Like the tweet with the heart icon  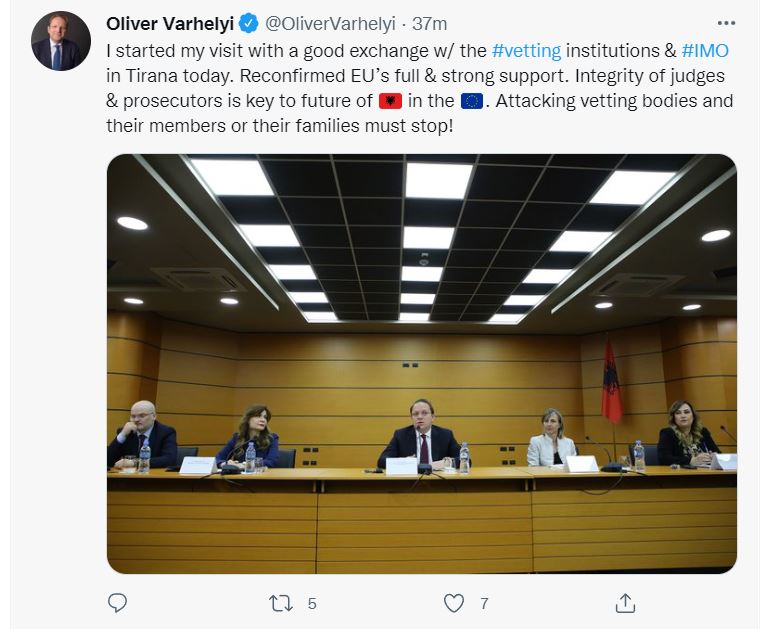coord(454,603)
